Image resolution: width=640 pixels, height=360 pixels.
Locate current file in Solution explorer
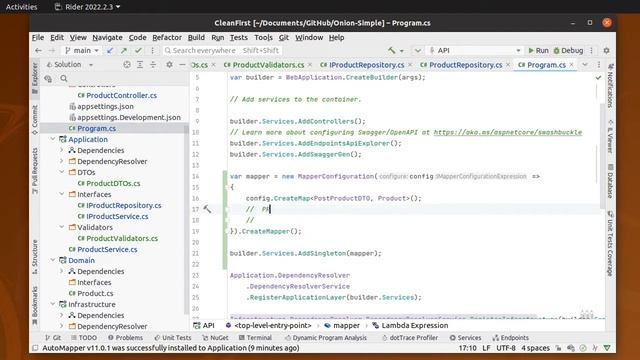[x=127, y=64]
